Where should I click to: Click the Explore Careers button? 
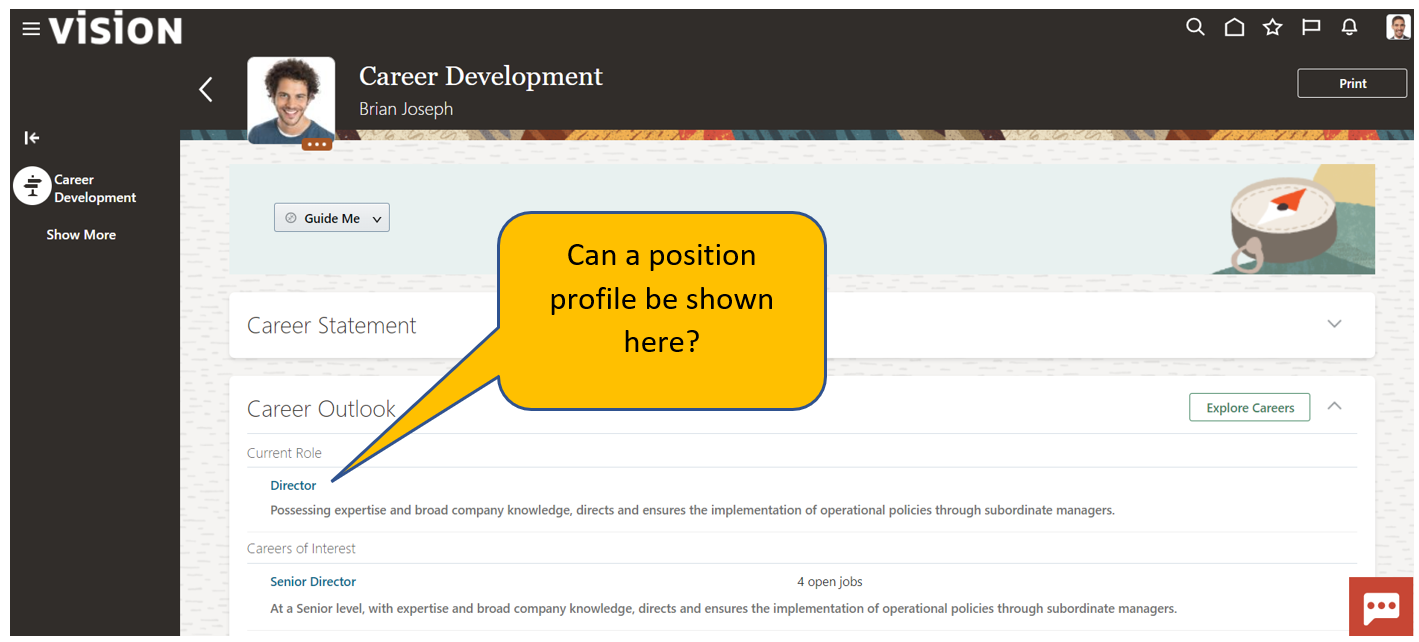(1249, 407)
